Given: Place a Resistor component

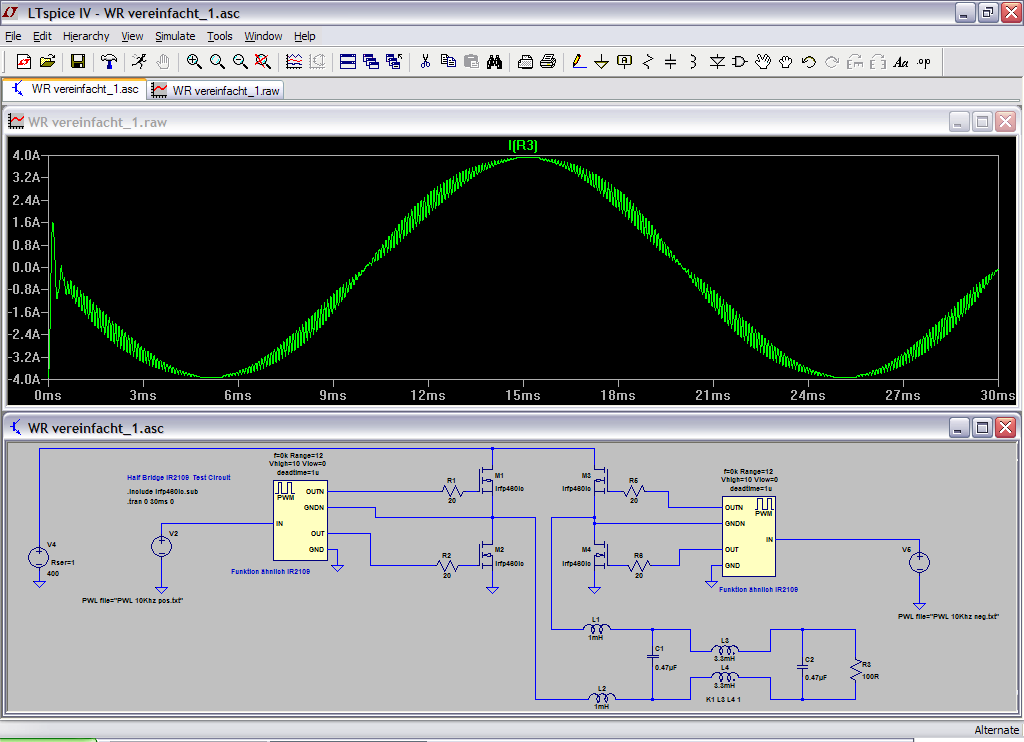Looking at the screenshot, I should pos(648,61).
